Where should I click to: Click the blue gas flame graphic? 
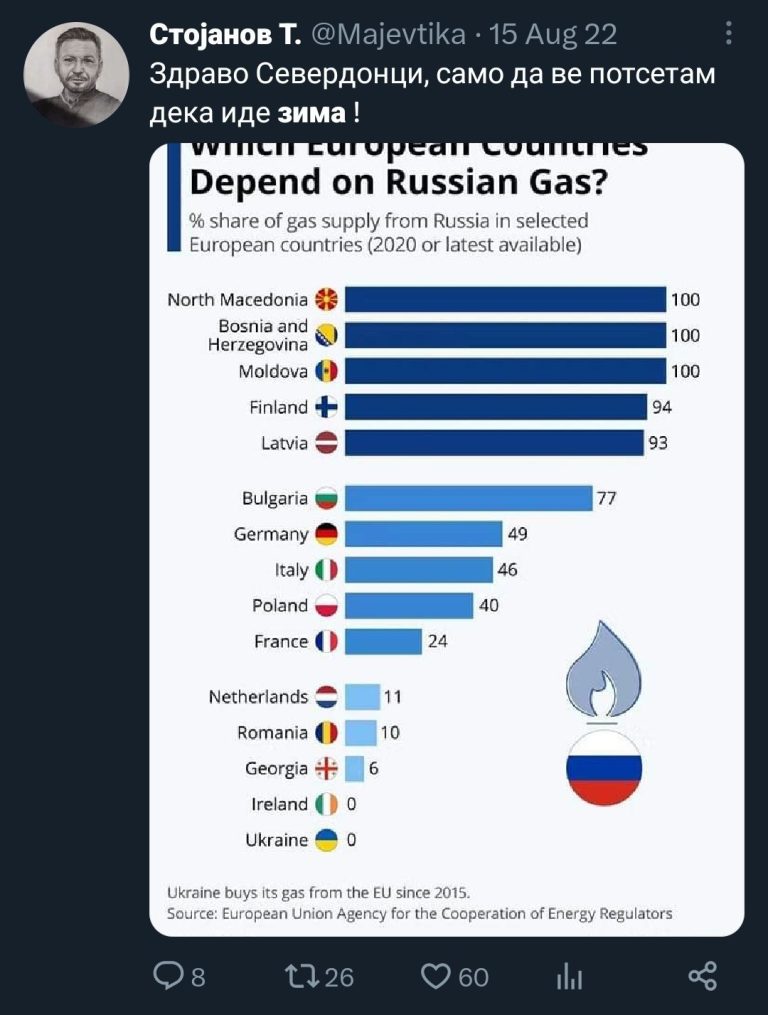pos(603,669)
